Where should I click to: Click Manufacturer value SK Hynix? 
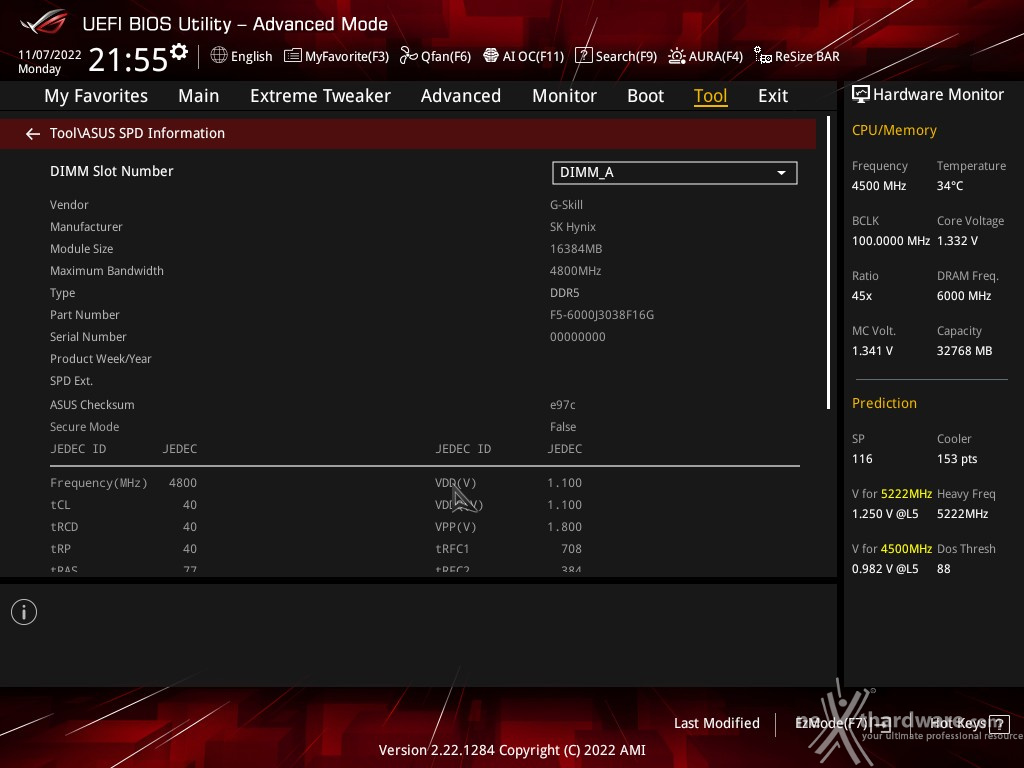click(573, 227)
